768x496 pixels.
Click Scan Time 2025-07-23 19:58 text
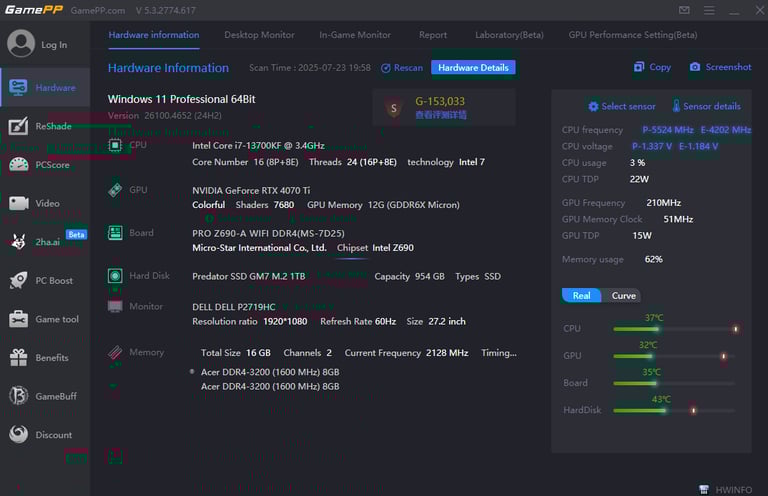310,68
